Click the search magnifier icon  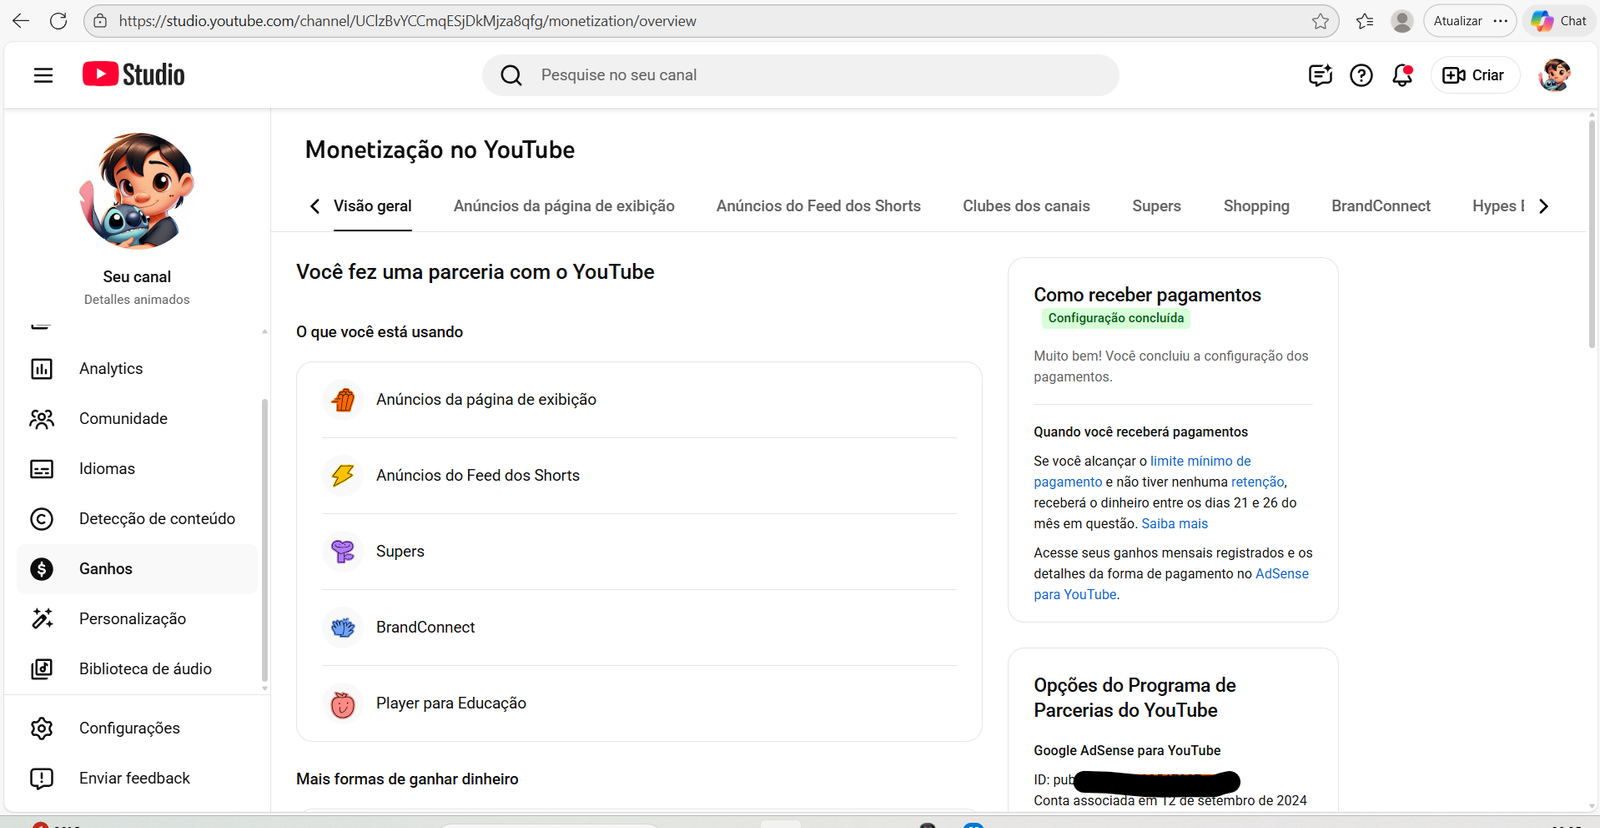(511, 75)
